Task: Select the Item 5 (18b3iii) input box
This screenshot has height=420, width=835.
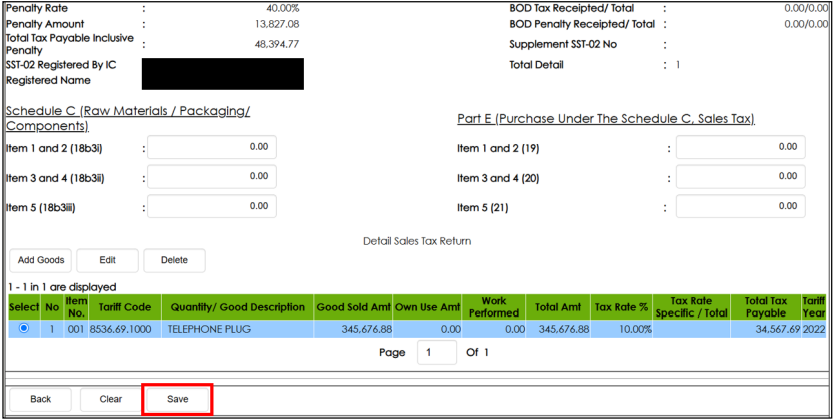Action: (212, 207)
